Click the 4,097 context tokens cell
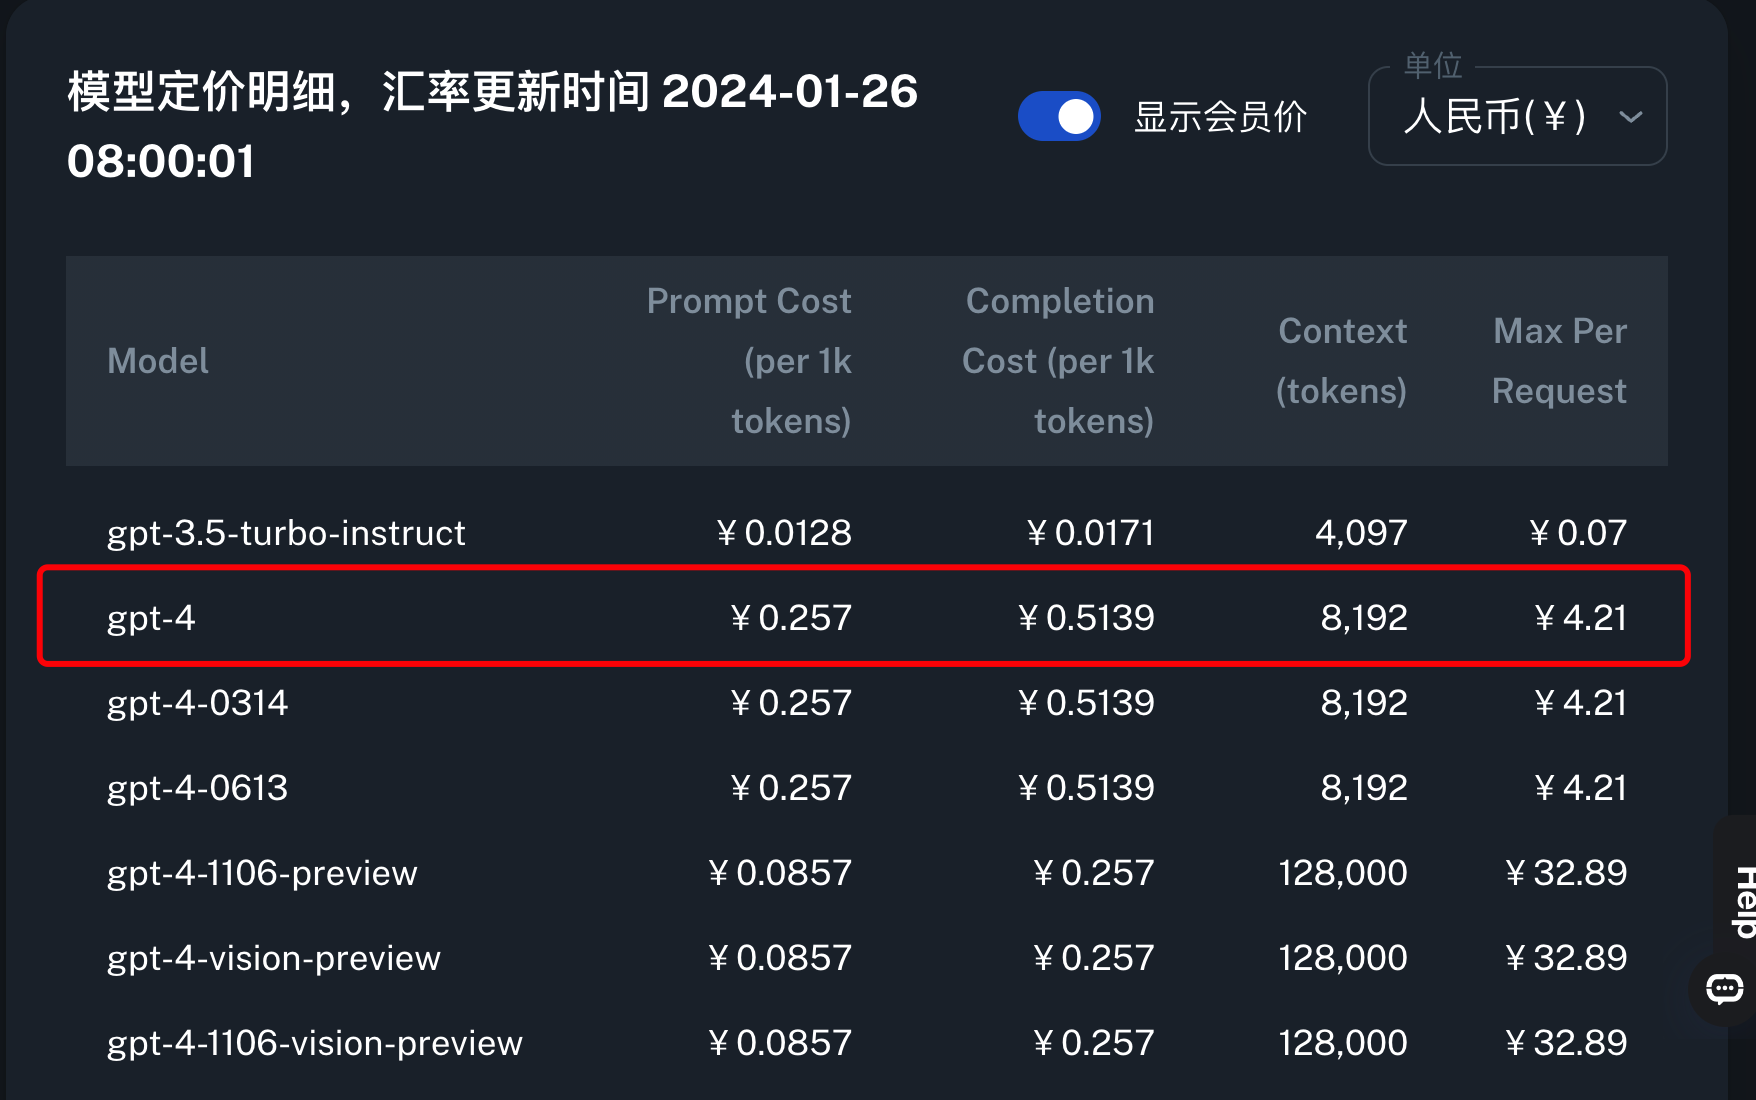This screenshot has height=1100, width=1756. pos(1361,533)
